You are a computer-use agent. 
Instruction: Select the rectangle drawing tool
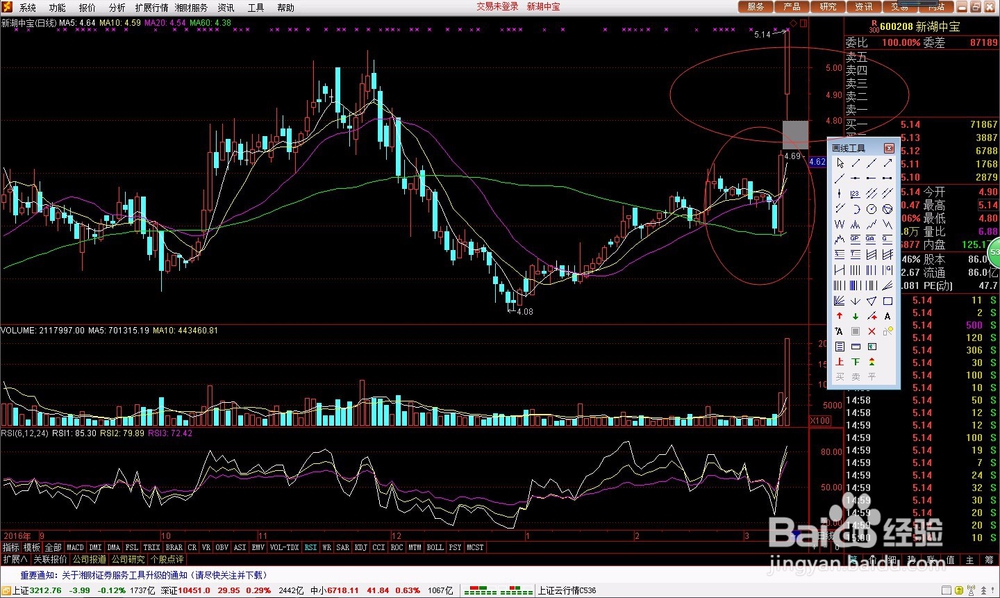tap(887, 300)
